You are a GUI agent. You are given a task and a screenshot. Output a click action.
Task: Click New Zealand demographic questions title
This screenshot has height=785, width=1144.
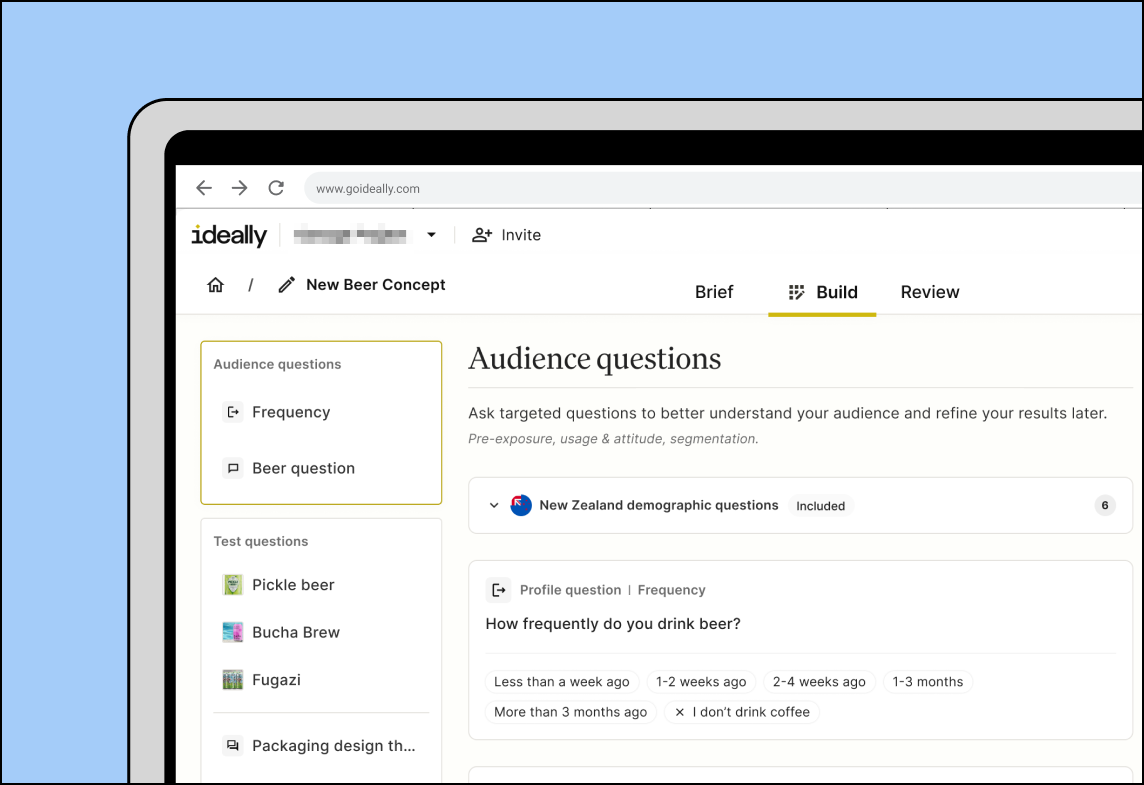tap(659, 505)
